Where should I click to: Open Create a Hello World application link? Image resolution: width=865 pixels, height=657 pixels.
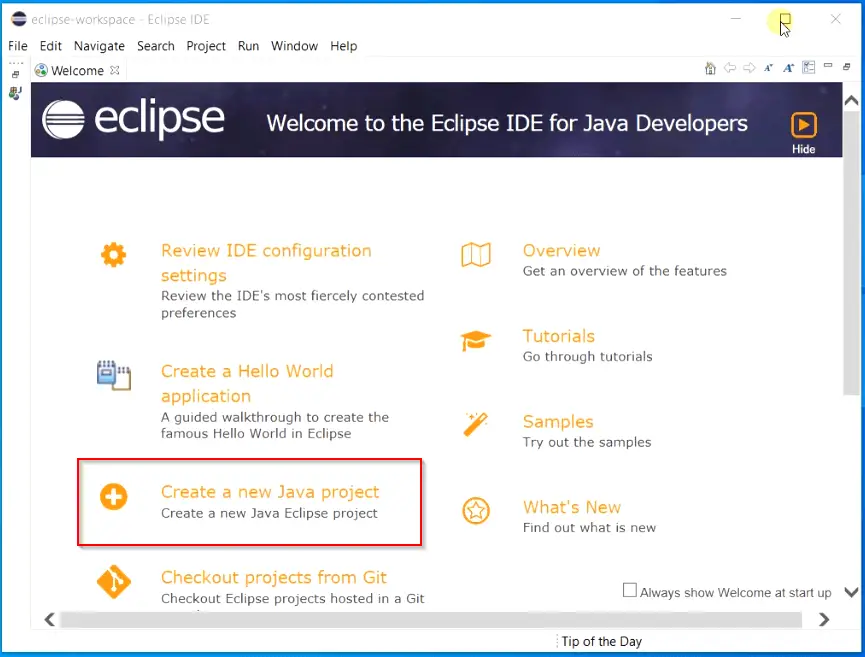(x=247, y=383)
